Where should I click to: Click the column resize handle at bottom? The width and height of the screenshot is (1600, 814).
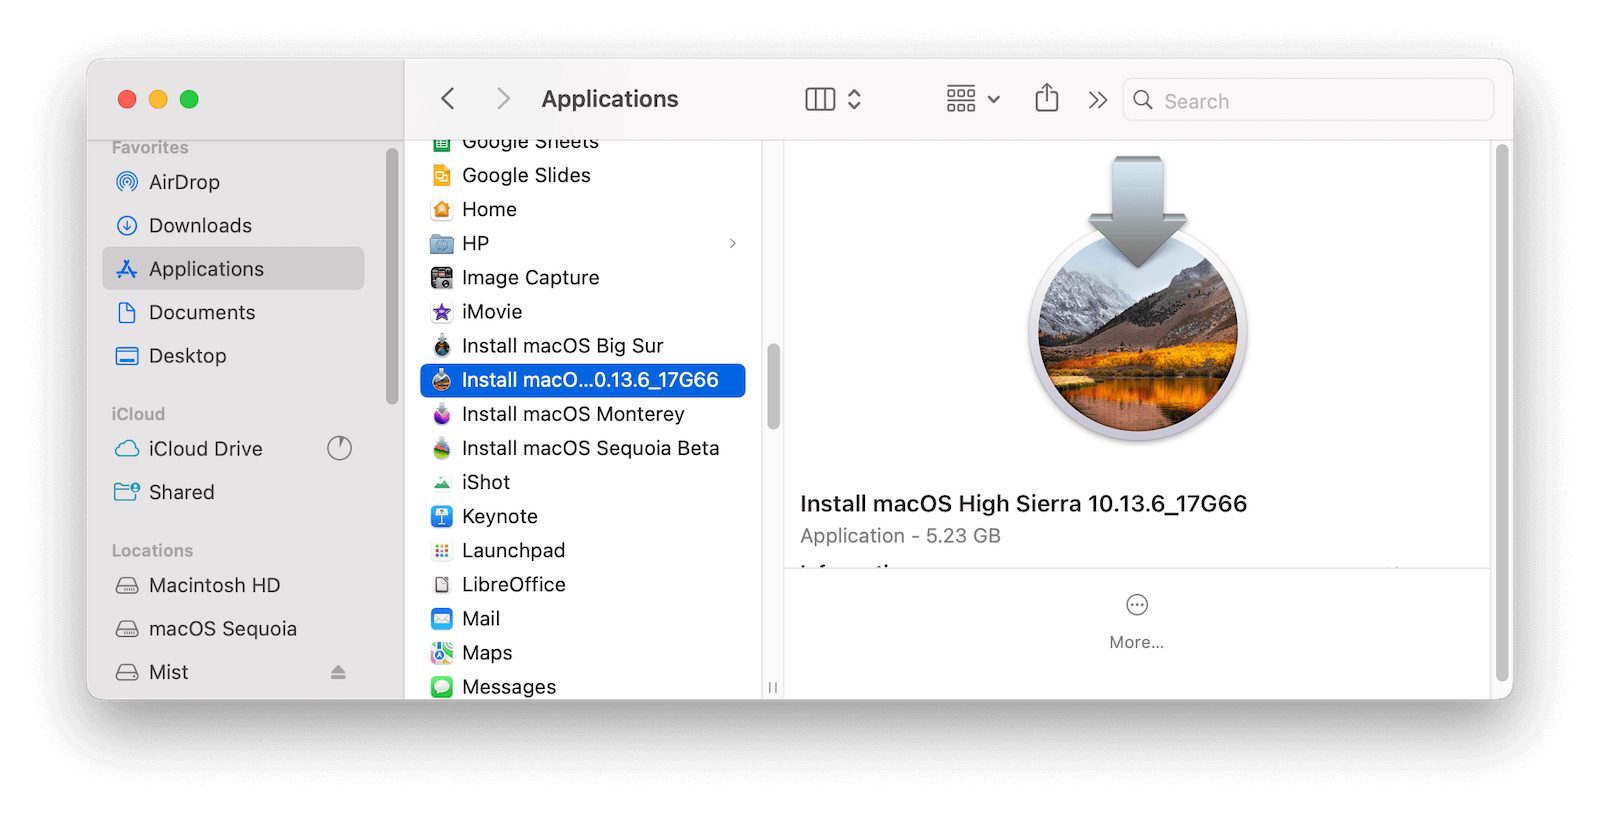pyautogui.click(x=773, y=687)
